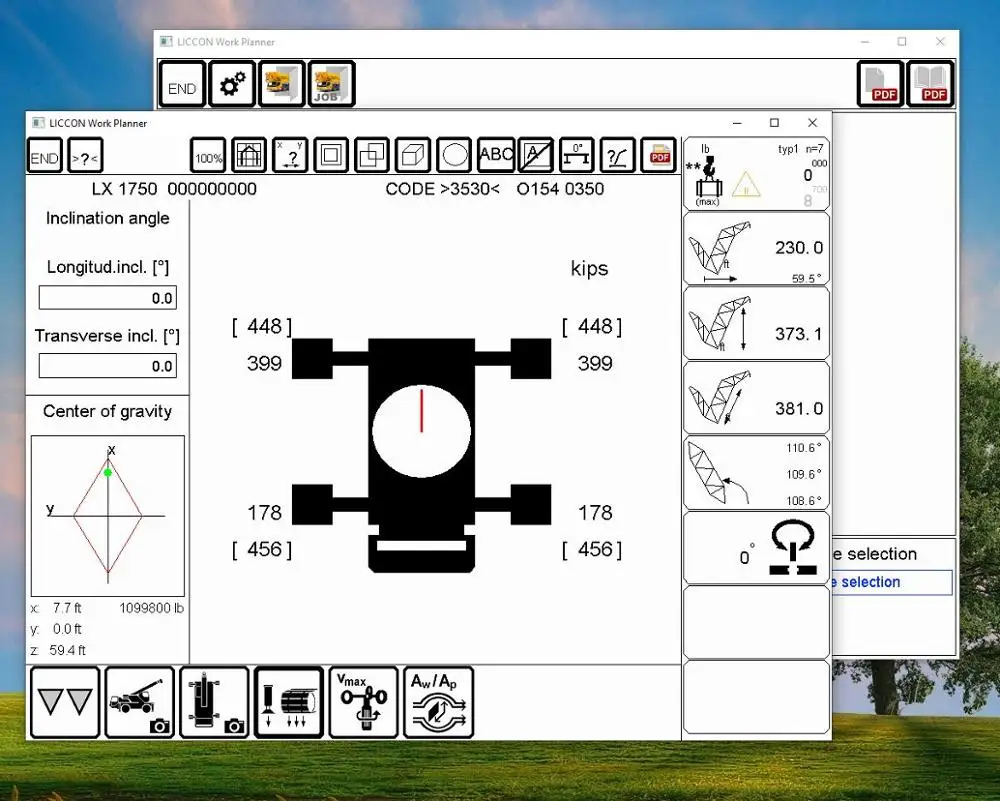
Task: Click the 'Inclination angle' heading
Action: [108, 218]
